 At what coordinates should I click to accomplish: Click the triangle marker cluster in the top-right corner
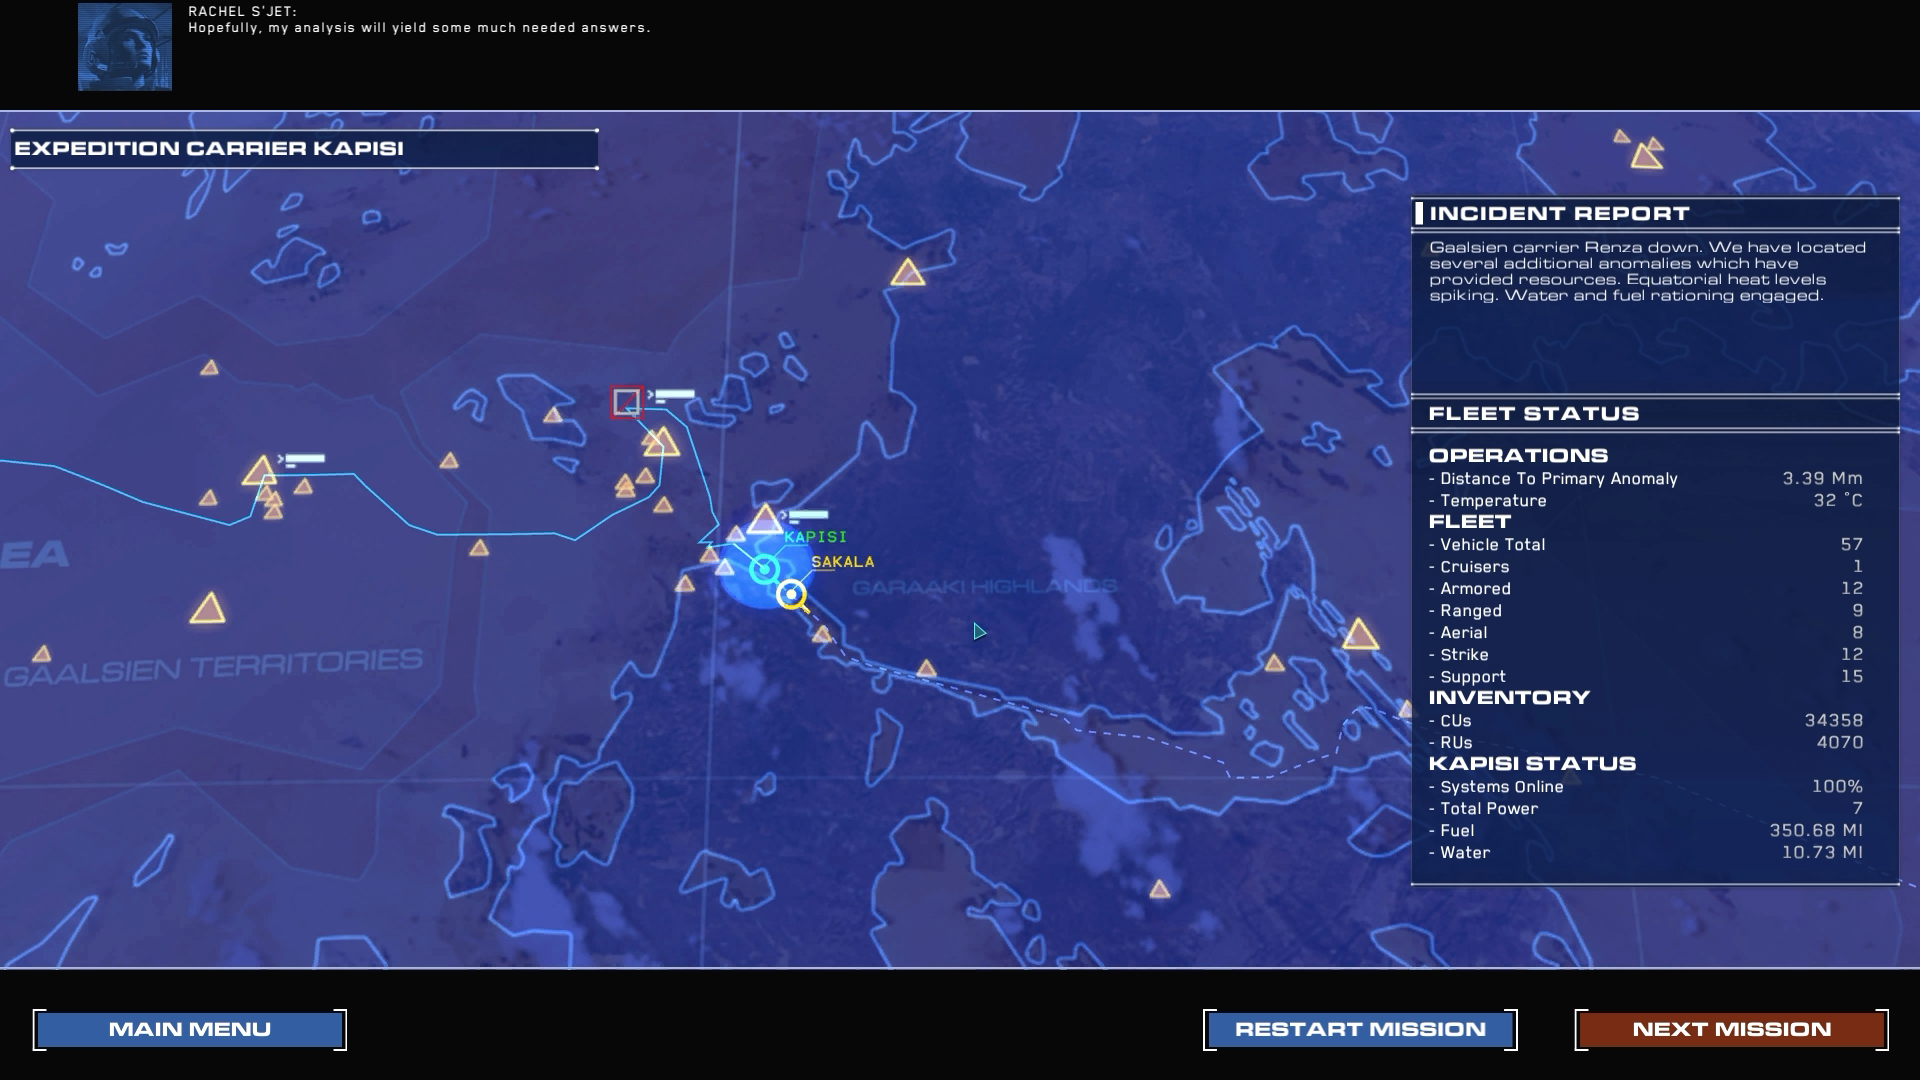pos(1645,154)
